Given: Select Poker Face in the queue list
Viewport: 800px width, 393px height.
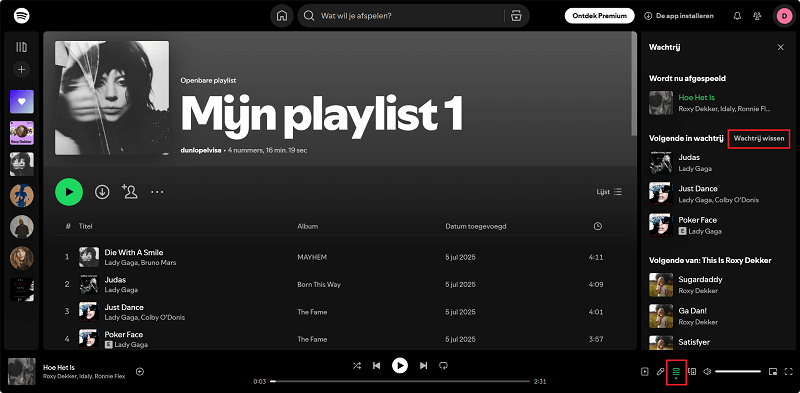Looking at the screenshot, I should 717,225.
